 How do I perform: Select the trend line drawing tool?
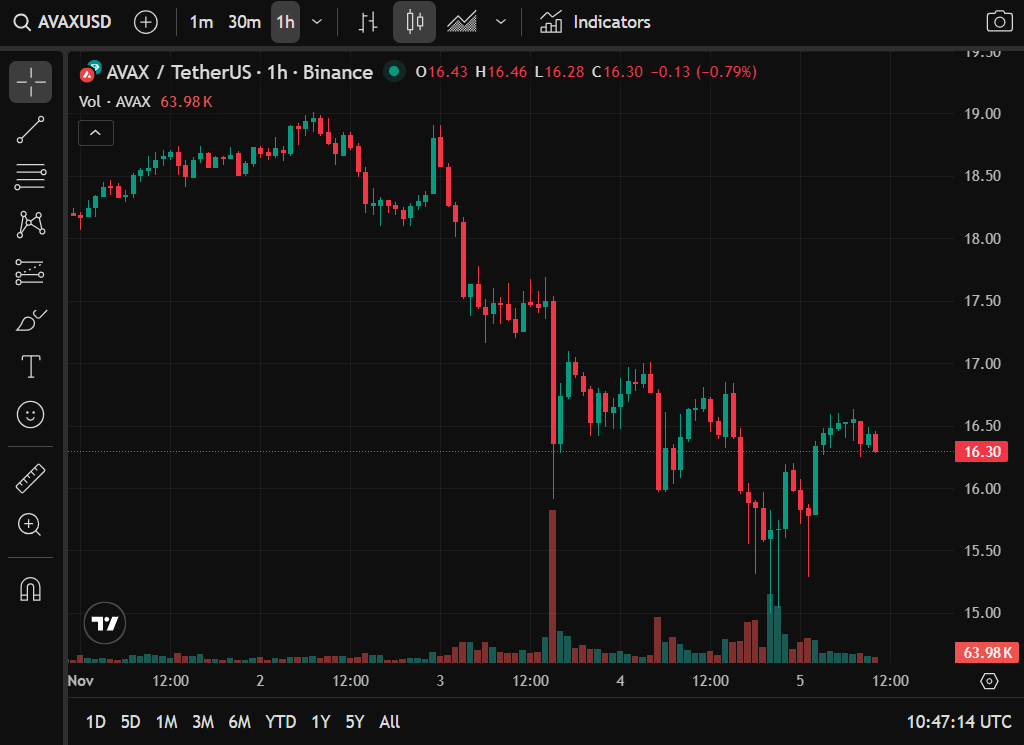[x=30, y=130]
